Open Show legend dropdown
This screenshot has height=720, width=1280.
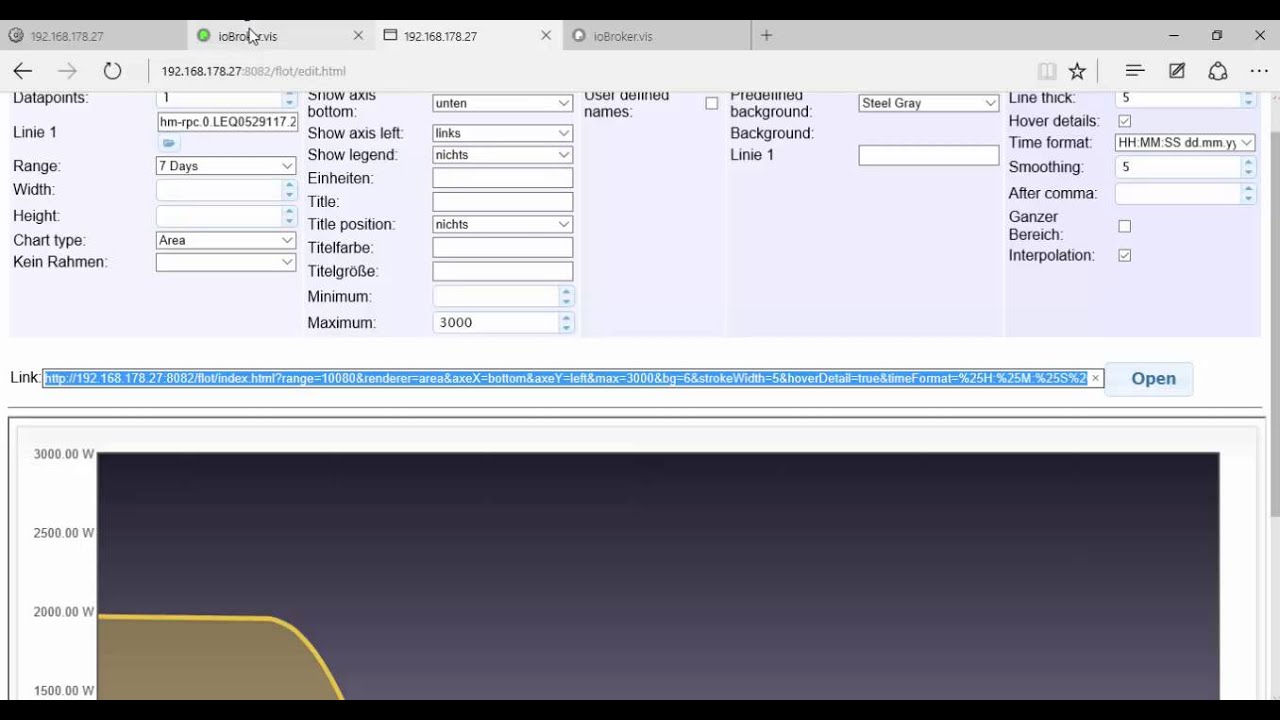(502, 155)
